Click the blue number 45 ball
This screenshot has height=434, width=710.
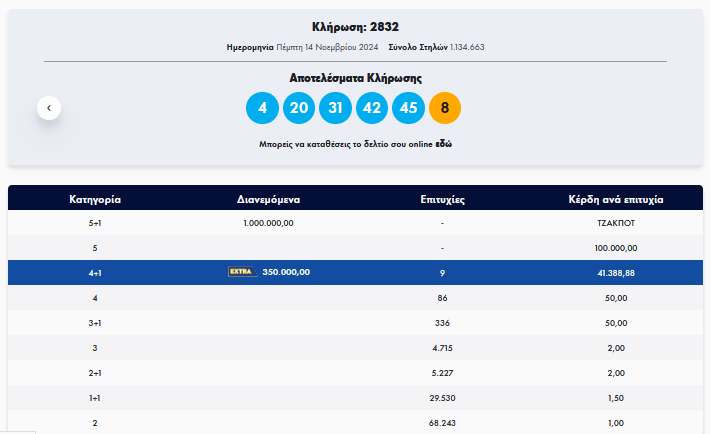408,107
